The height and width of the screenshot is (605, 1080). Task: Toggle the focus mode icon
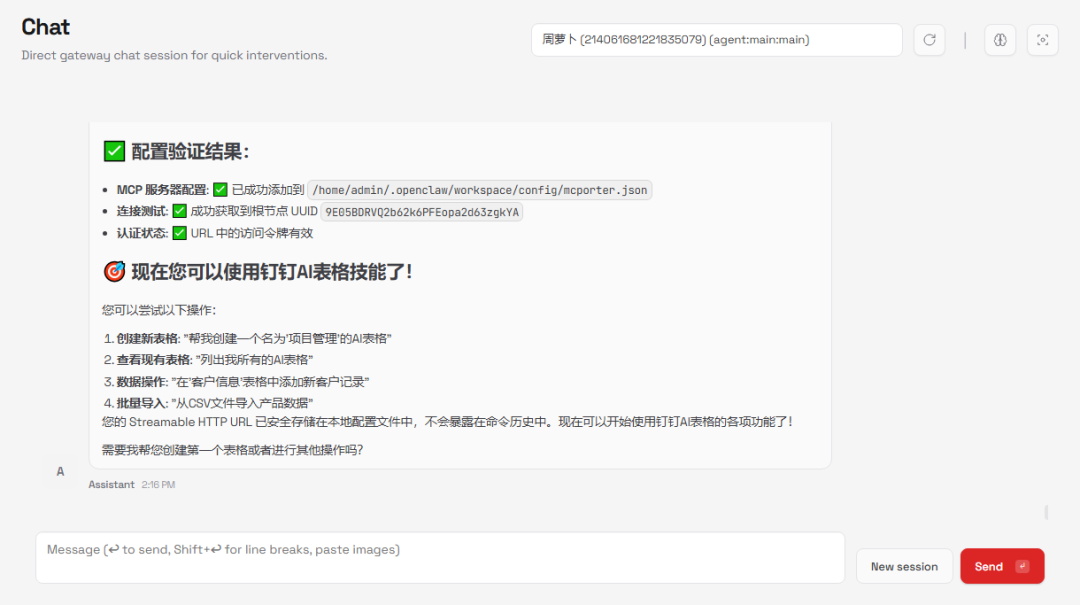[1042, 40]
